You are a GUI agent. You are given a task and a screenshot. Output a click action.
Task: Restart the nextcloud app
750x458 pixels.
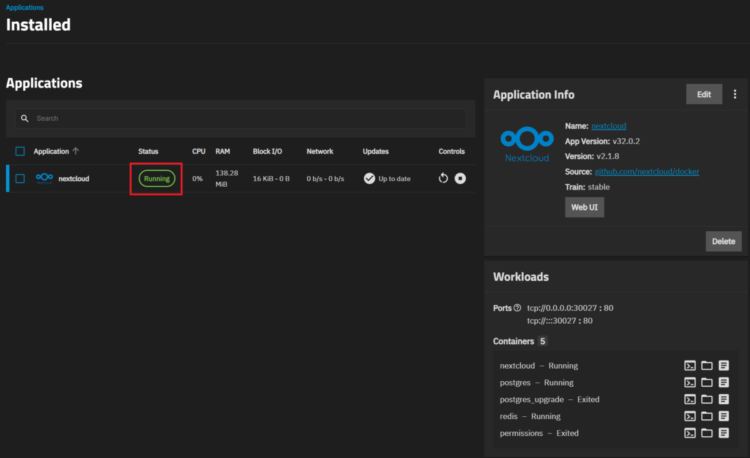(443, 179)
